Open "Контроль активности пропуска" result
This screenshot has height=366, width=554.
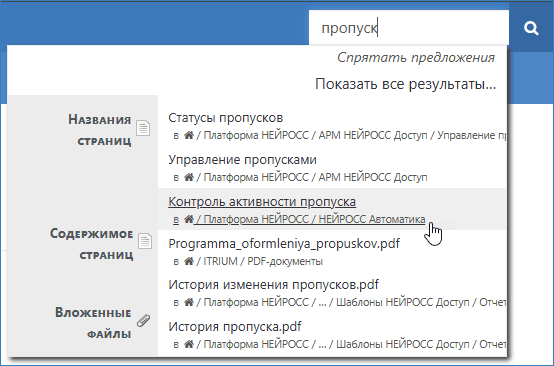tap(262, 202)
